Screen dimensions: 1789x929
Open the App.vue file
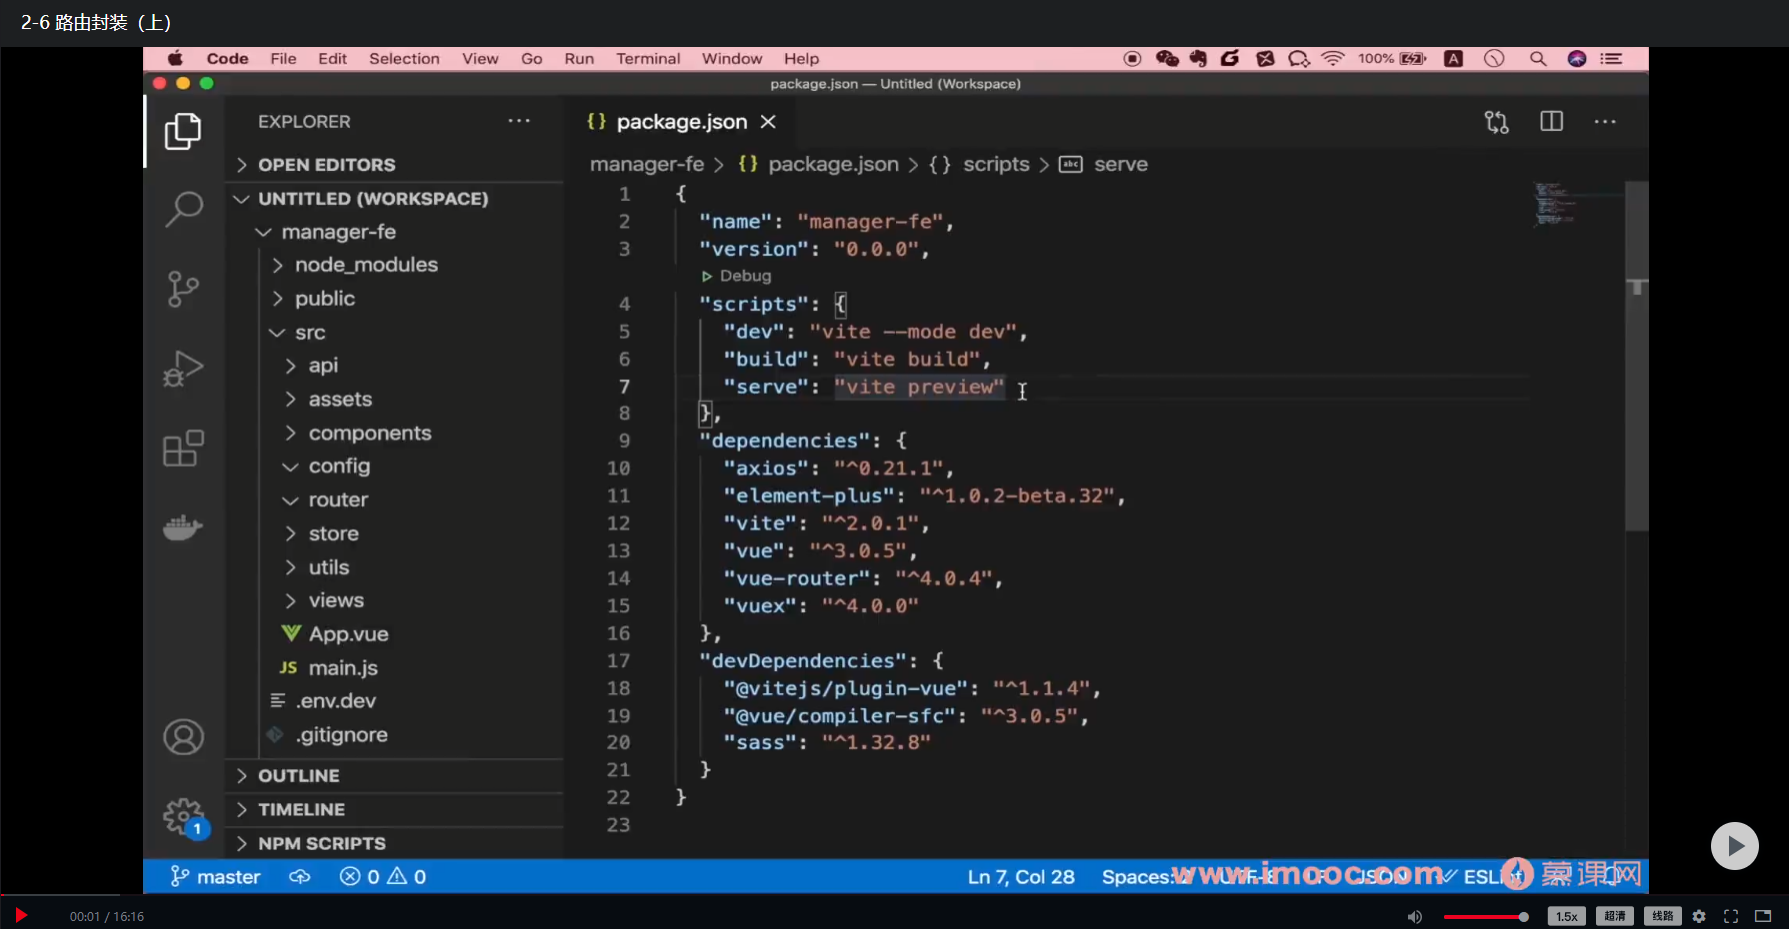click(x=348, y=634)
